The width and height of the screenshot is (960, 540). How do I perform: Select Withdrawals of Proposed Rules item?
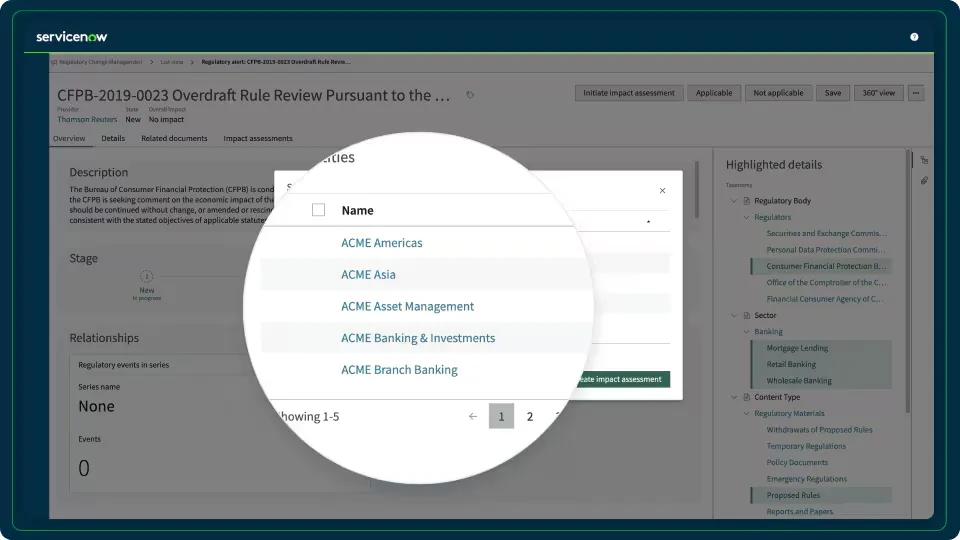tap(819, 430)
